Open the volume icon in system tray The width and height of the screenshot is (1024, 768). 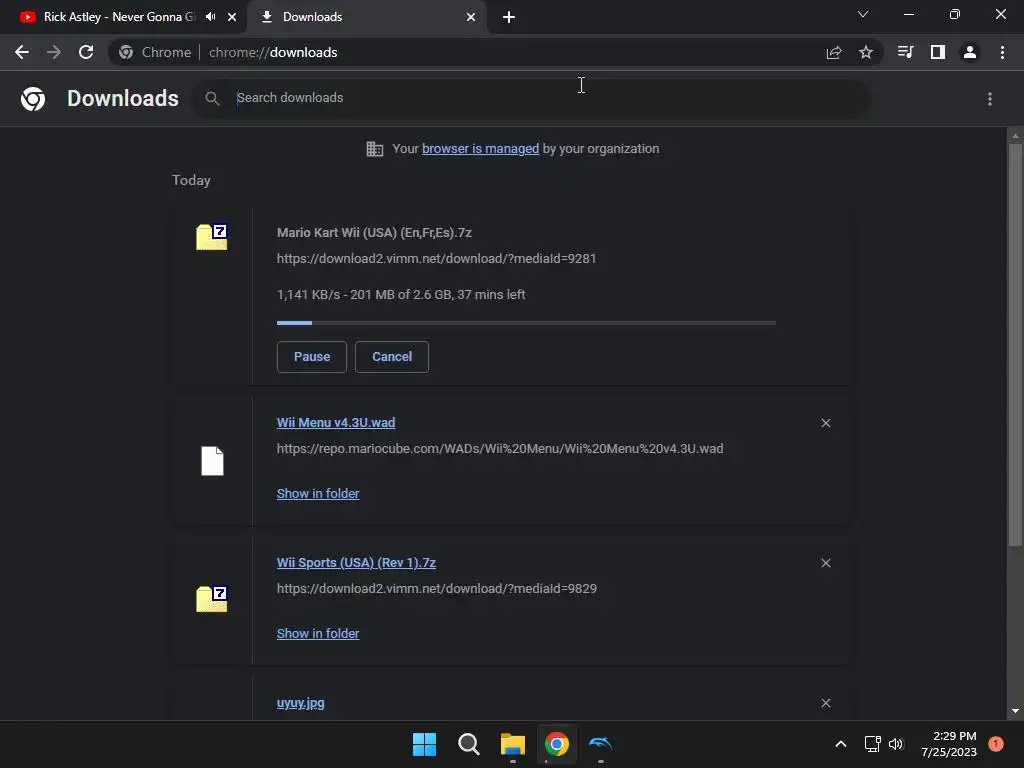tap(896, 744)
